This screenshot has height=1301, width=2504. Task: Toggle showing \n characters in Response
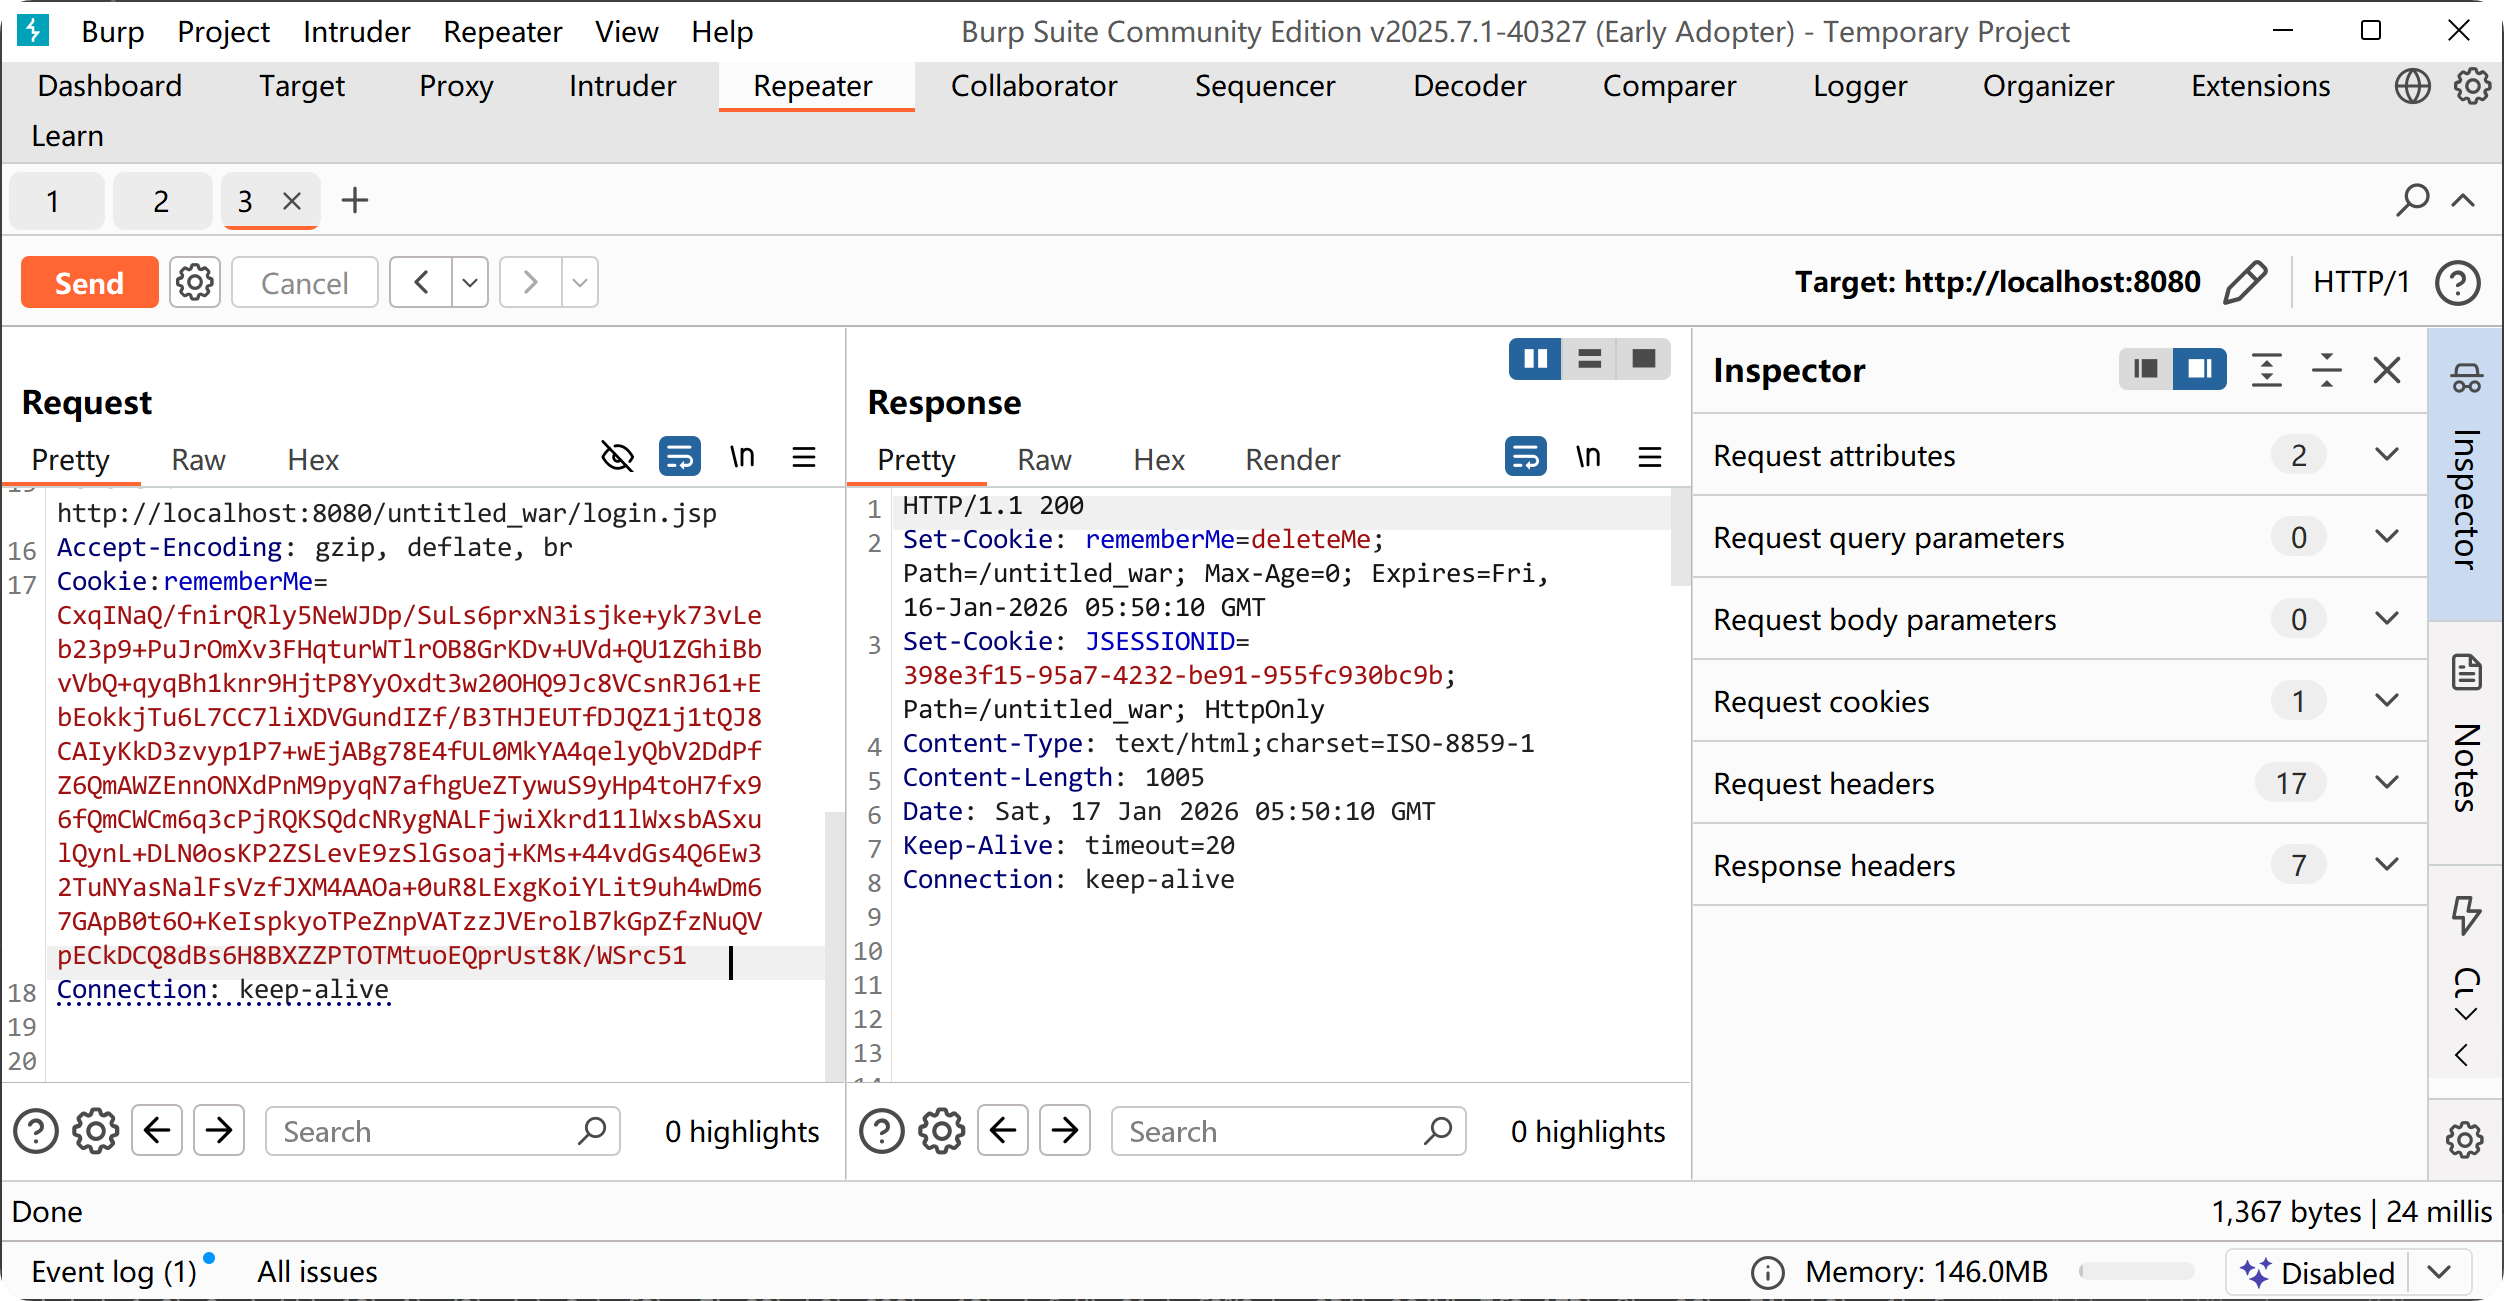[x=1588, y=457]
